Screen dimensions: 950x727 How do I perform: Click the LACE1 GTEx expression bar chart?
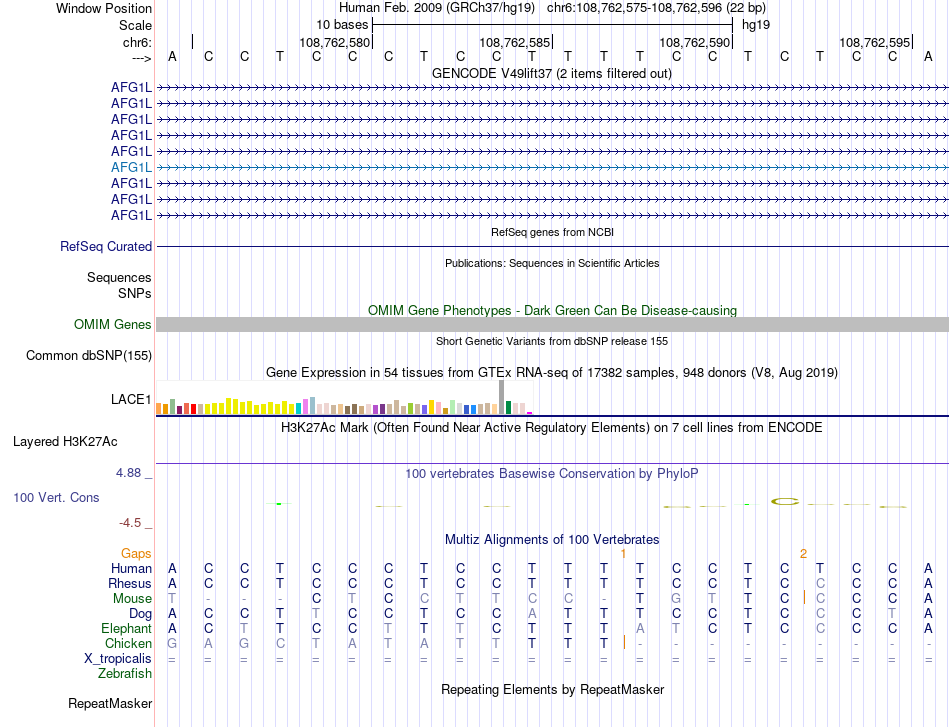click(x=344, y=397)
